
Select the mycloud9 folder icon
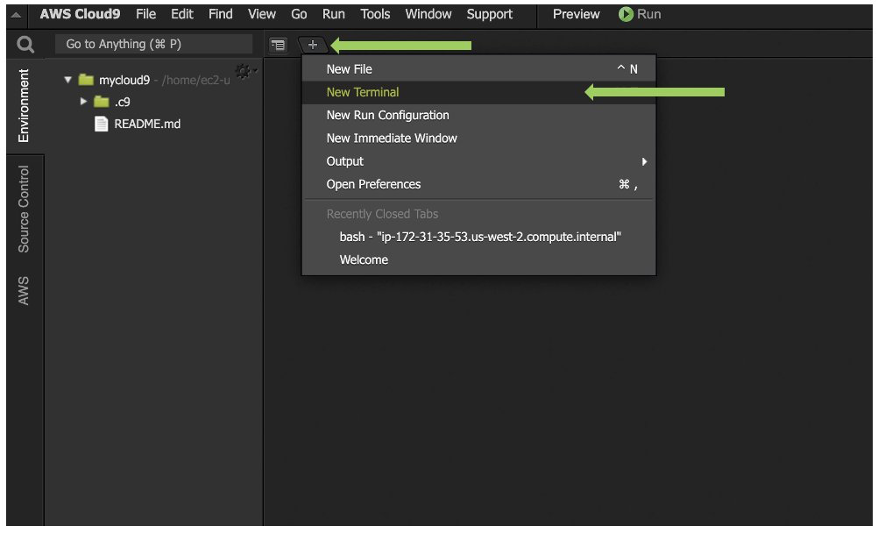point(86,80)
